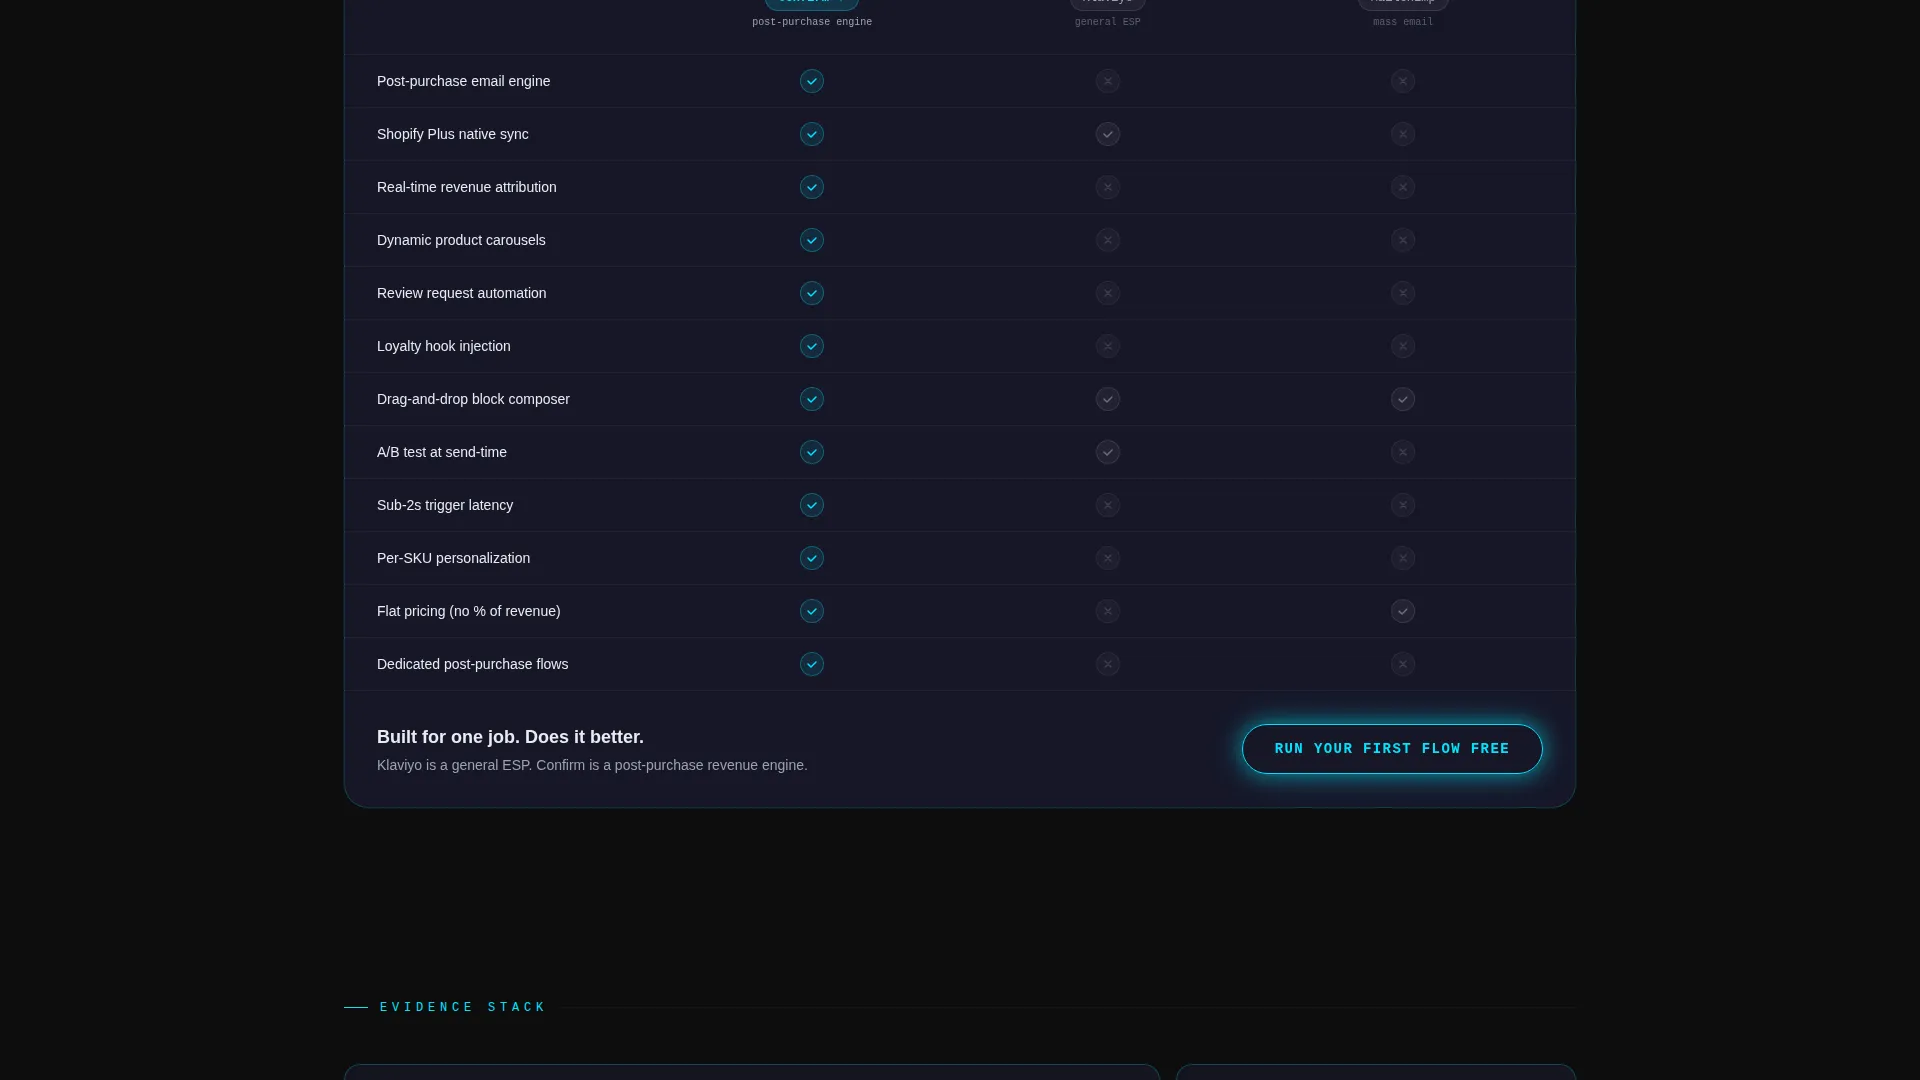Image resolution: width=1920 pixels, height=1080 pixels.
Task: Click mass email X icon for Real-time revenue attribution
Action: (x=1403, y=187)
